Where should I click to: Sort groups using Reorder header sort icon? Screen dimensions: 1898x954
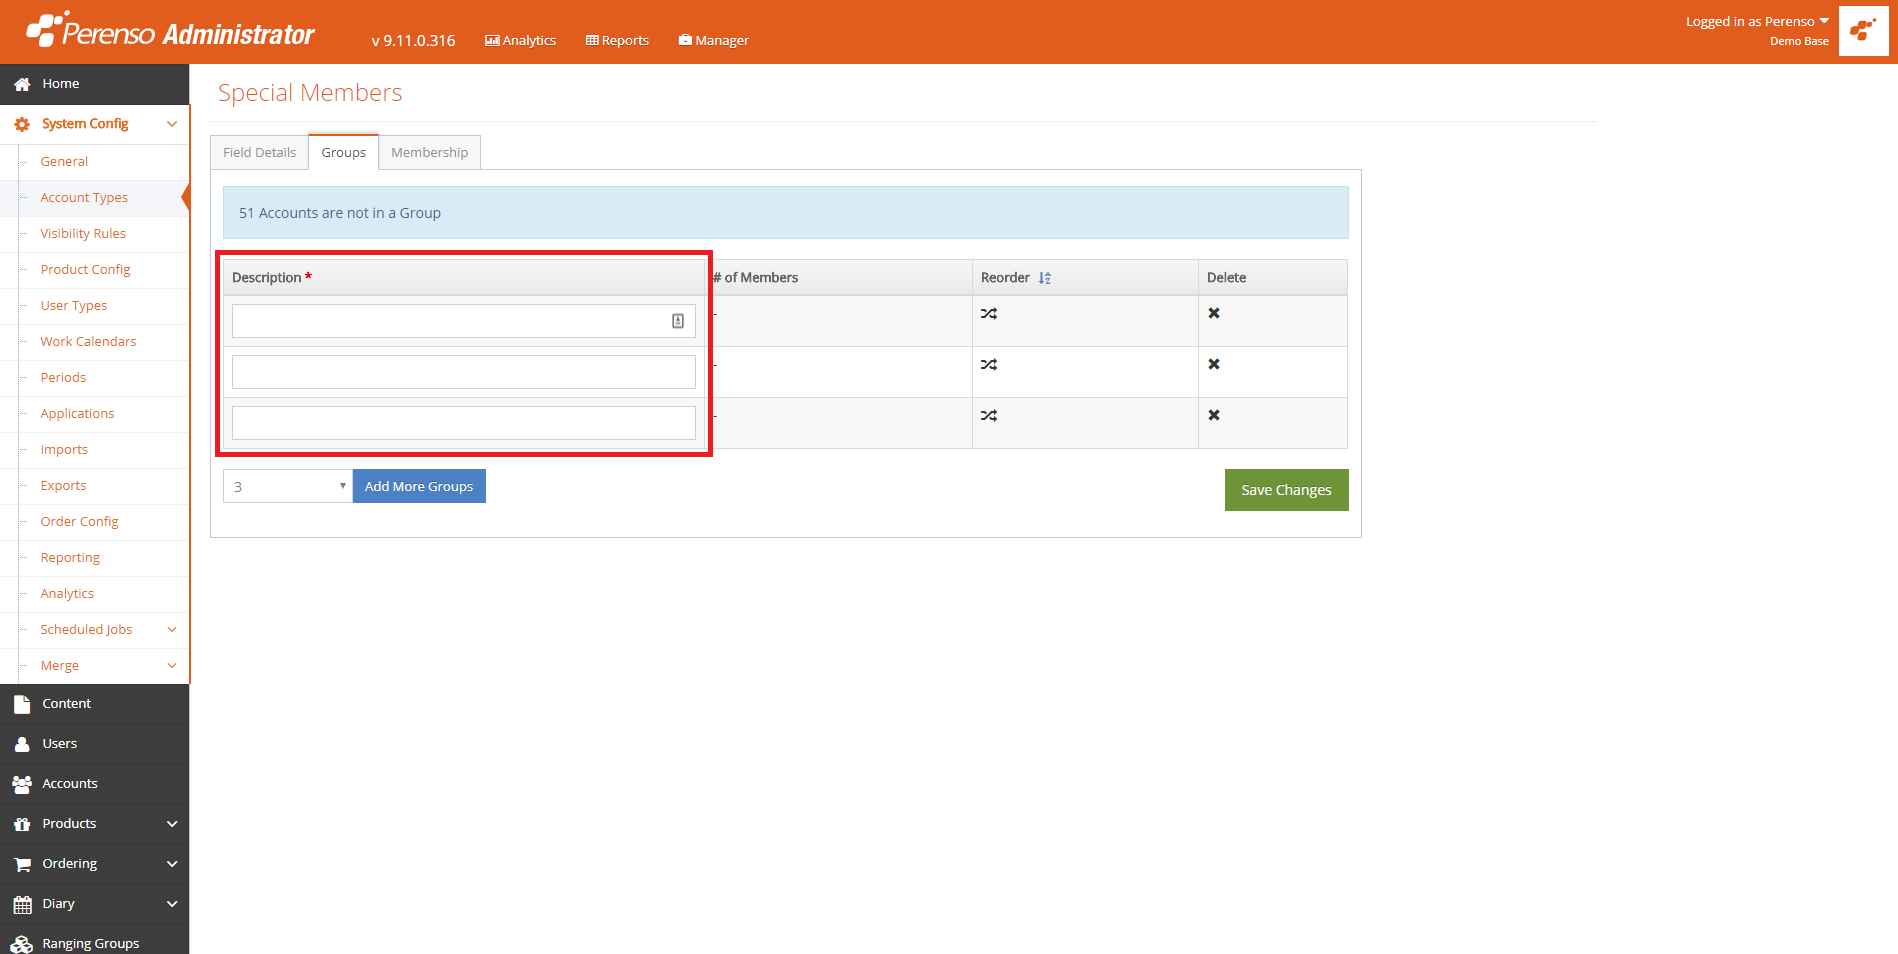click(1045, 278)
